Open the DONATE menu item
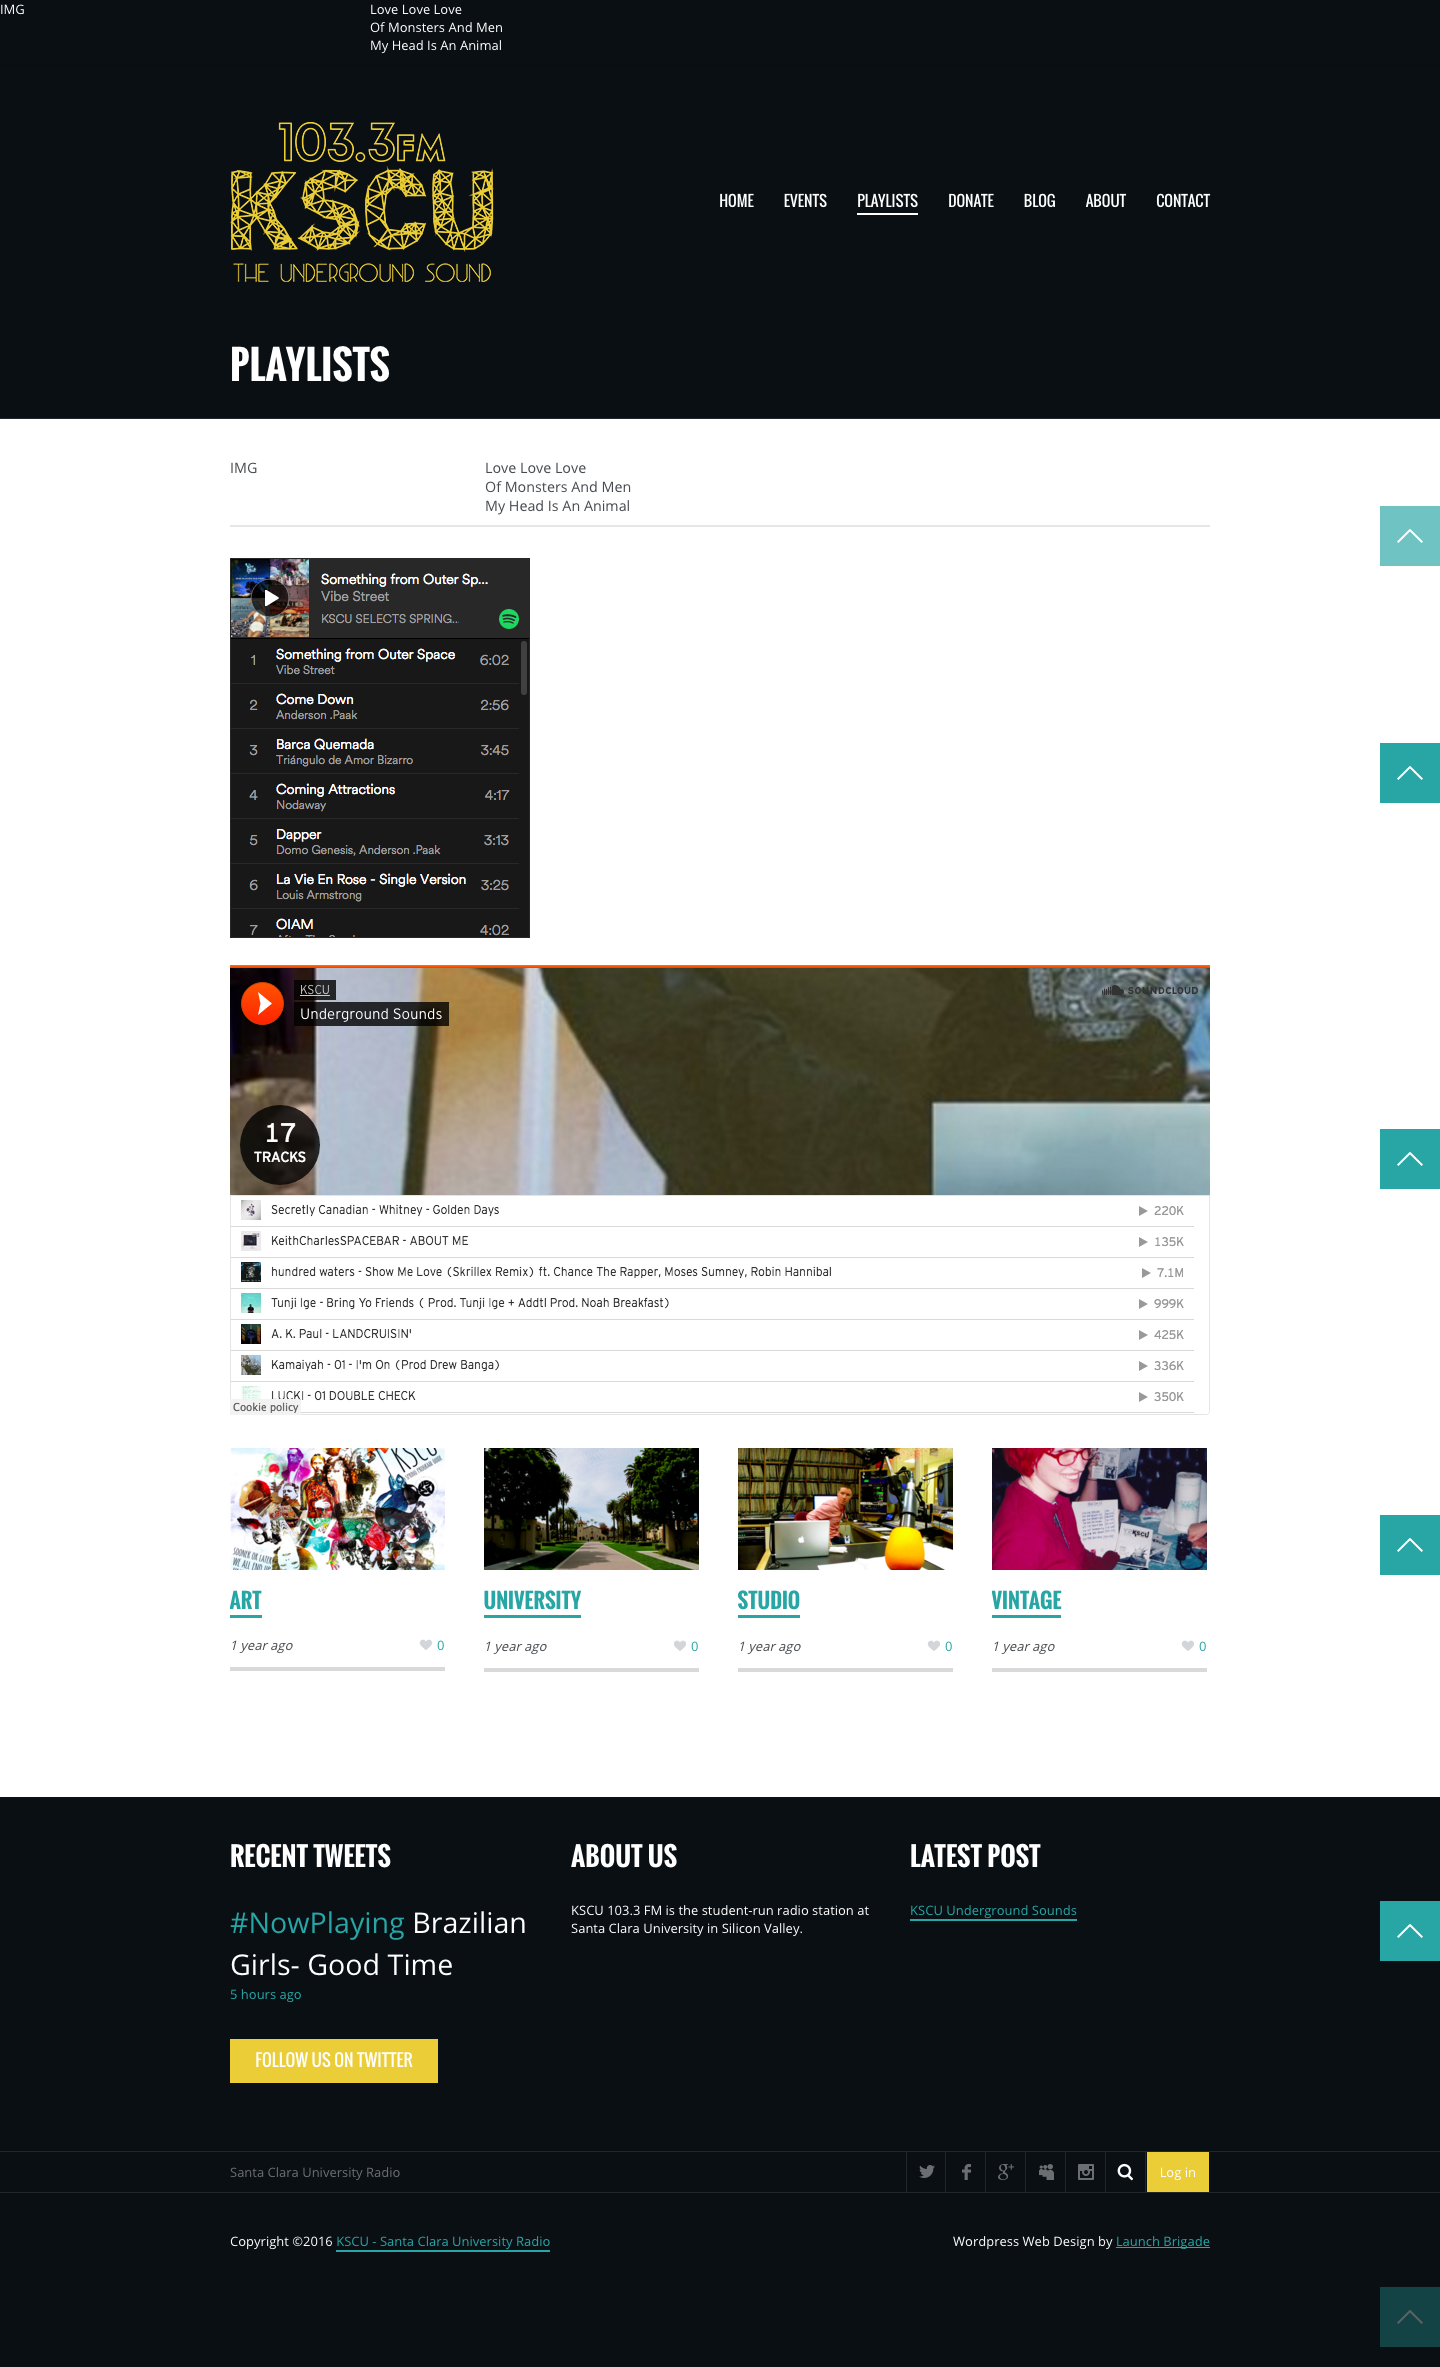 click(971, 201)
